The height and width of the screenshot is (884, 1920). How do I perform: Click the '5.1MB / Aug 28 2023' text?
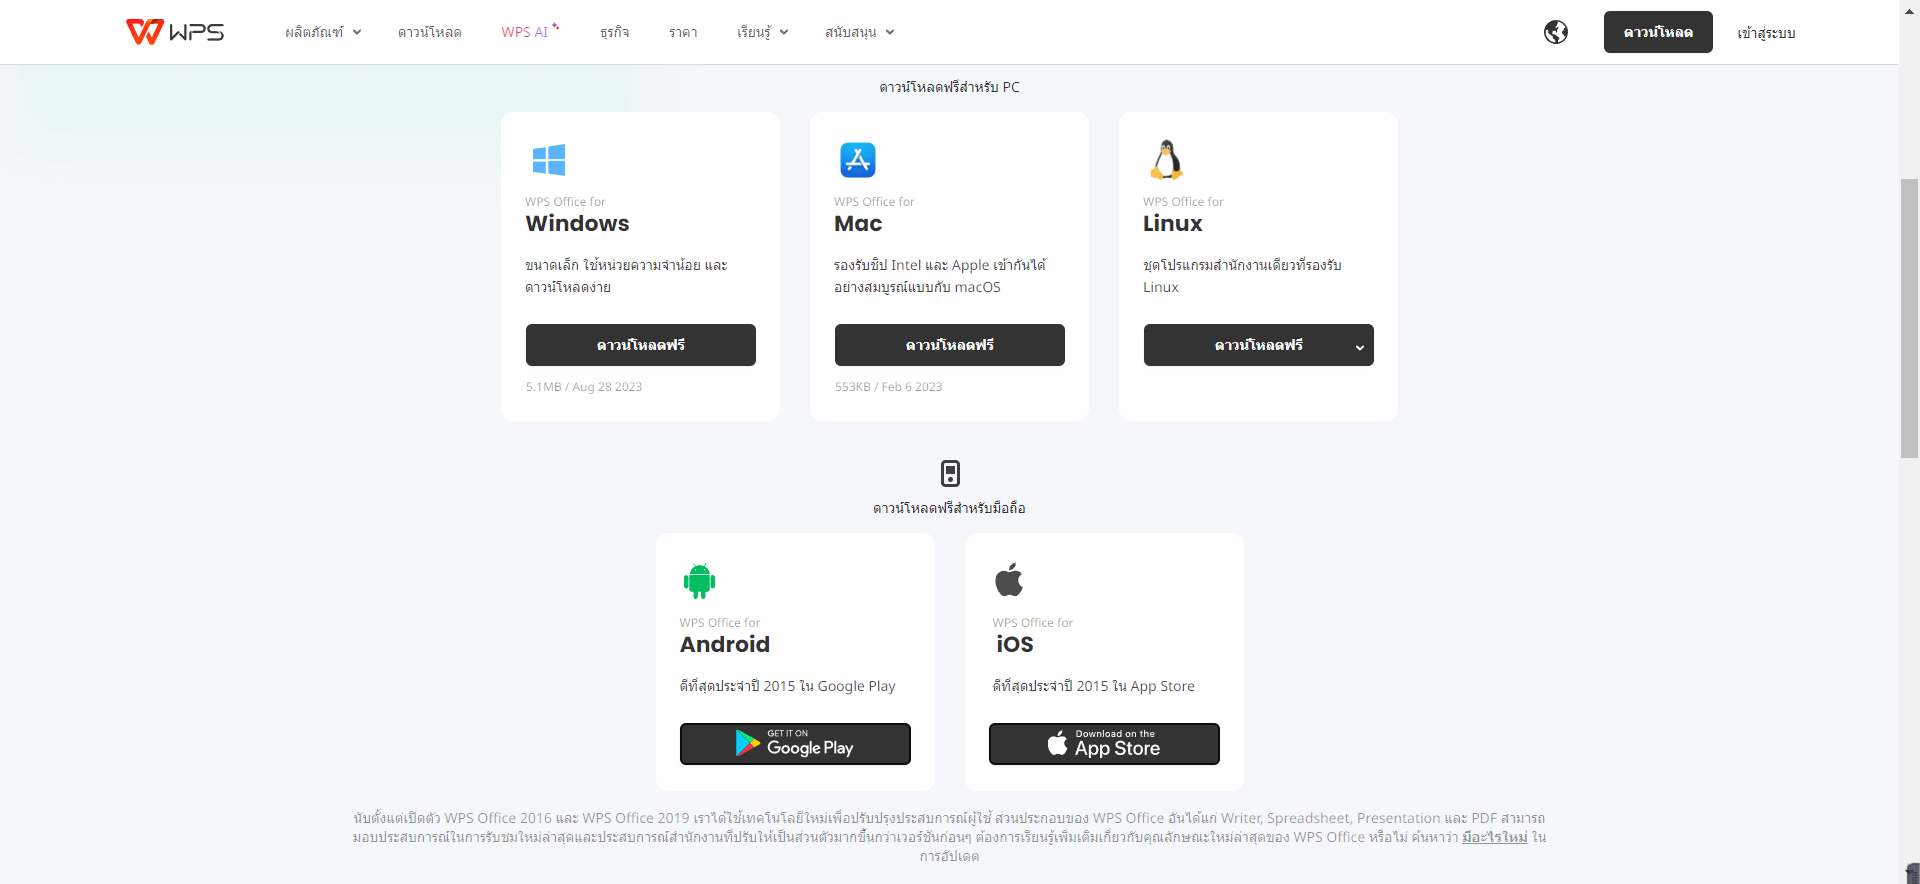tap(584, 387)
